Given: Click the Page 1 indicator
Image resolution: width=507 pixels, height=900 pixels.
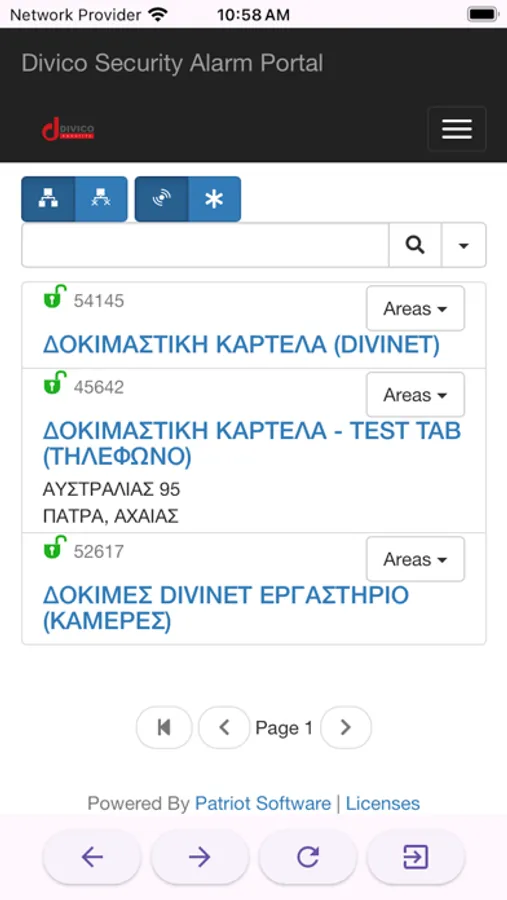Looking at the screenshot, I should [x=284, y=728].
